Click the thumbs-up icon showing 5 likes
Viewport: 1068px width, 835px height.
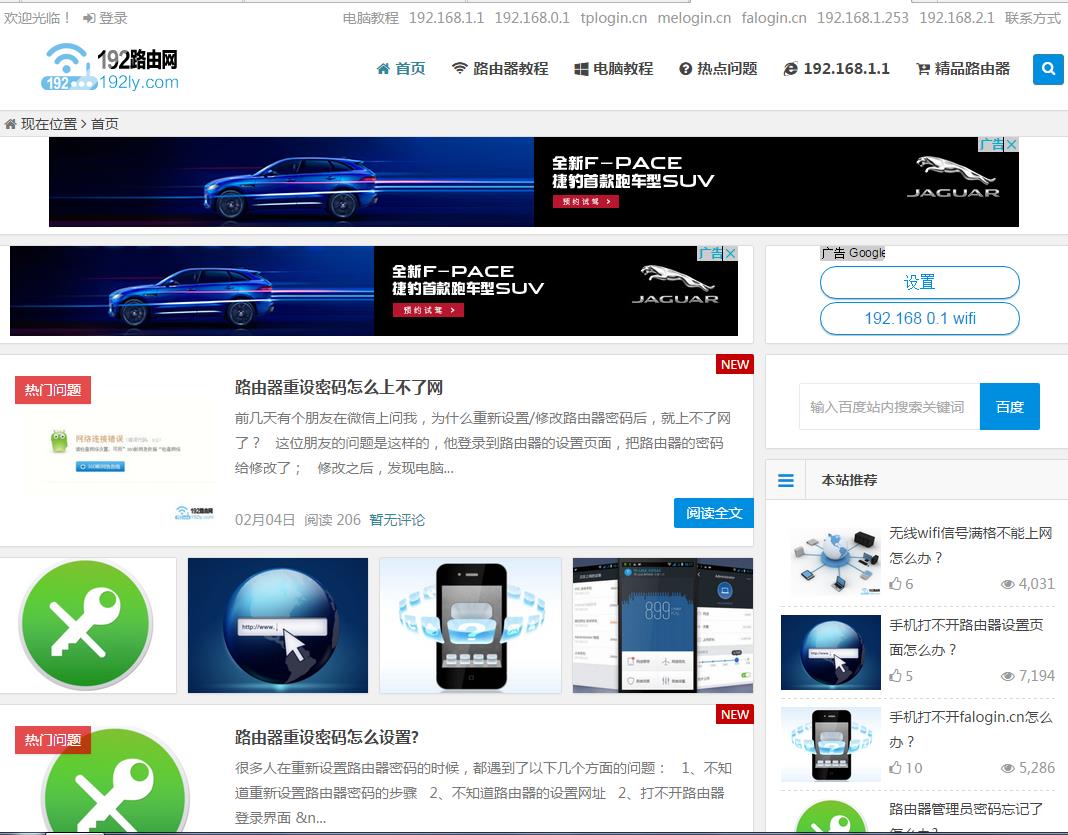895,676
